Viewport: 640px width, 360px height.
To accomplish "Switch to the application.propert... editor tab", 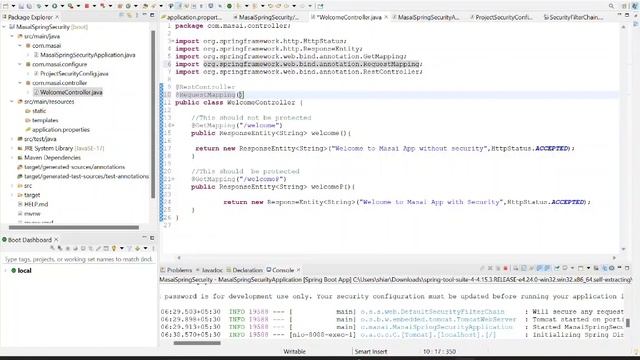I will [x=191, y=17].
